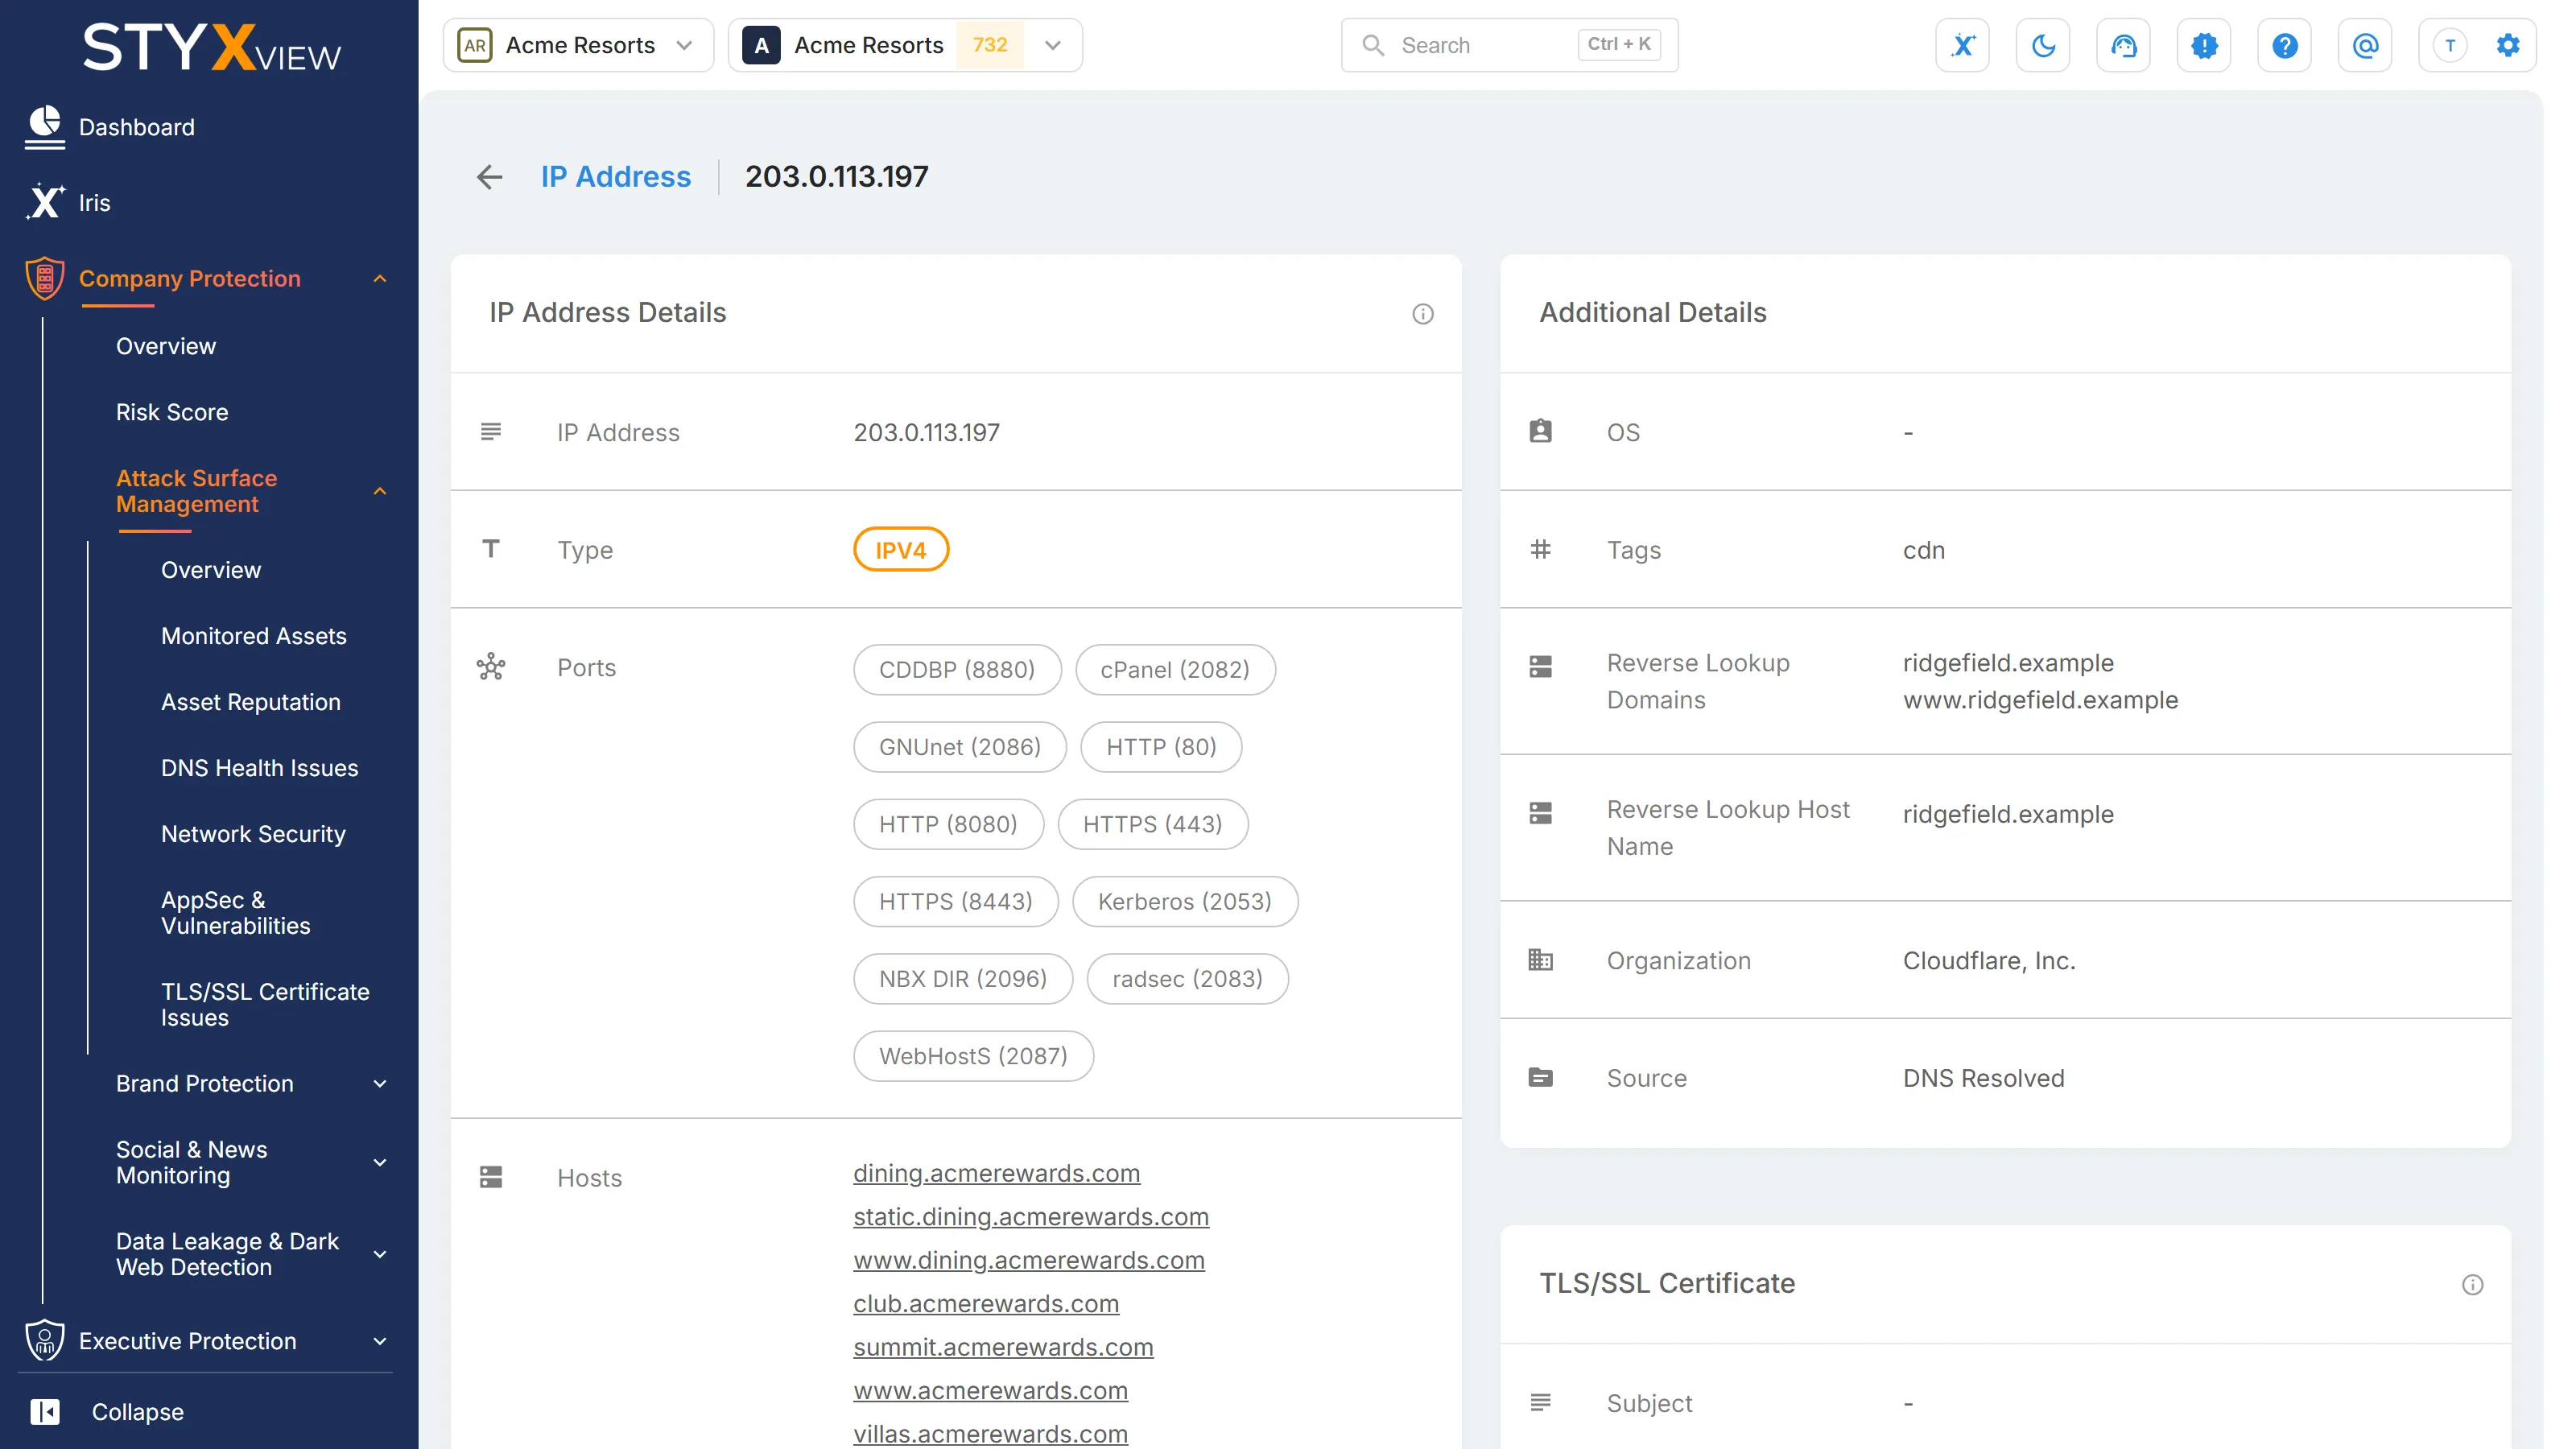Click the Kerberos (2053) port chip
The width and height of the screenshot is (2576, 1449).
(1184, 901)
